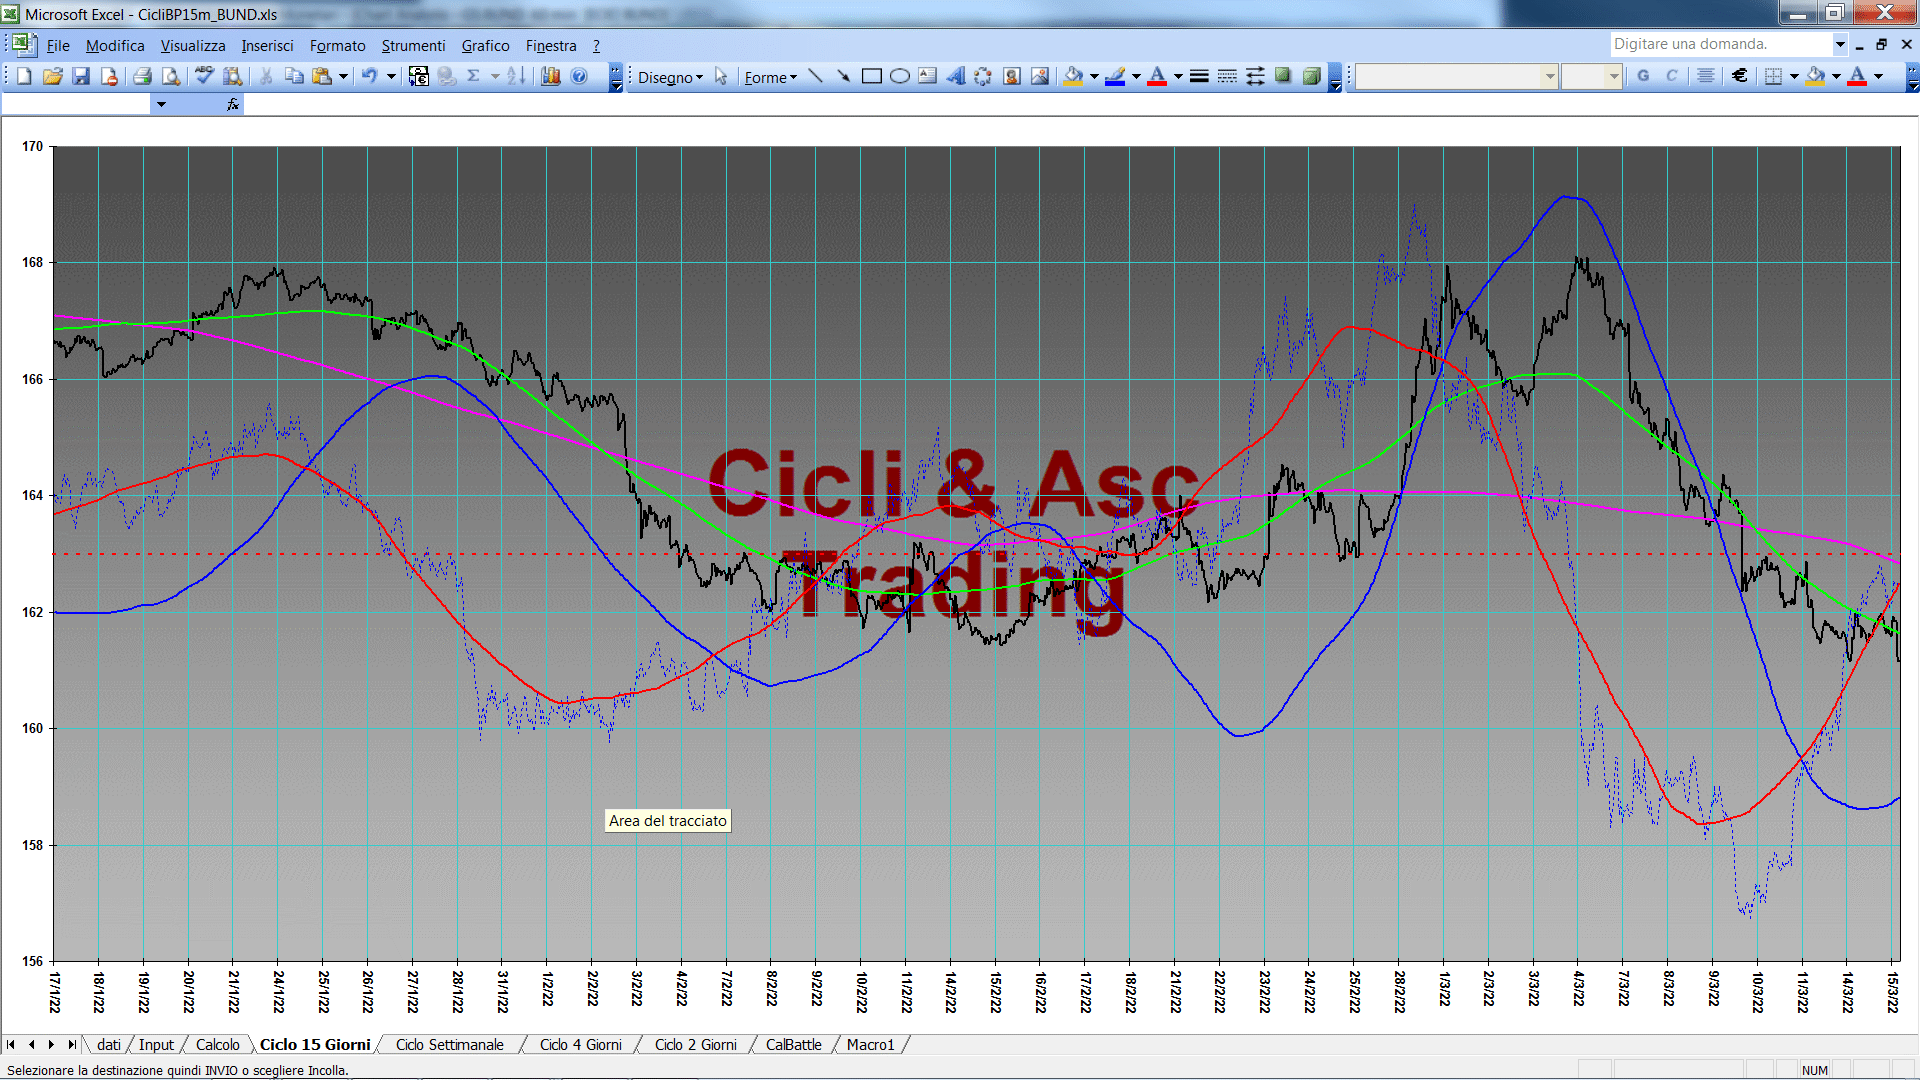Image resolution: width=1920 pixels, height=1080 pixels.
Task: Click the AutoSum sigma icon
Action: point(474,76)
